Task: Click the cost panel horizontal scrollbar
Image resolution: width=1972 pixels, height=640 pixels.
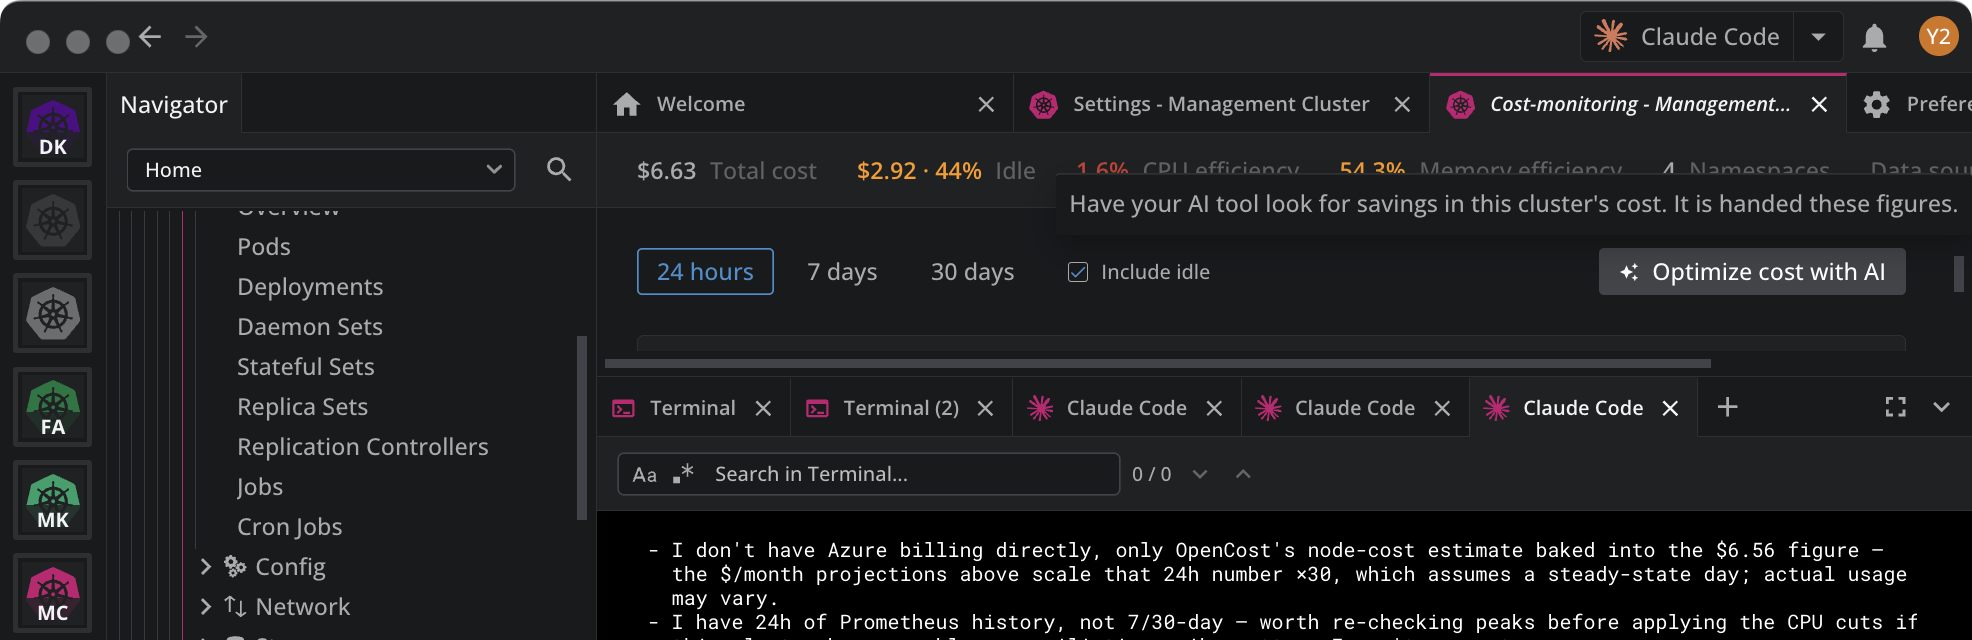Action: coord(1158,364)
